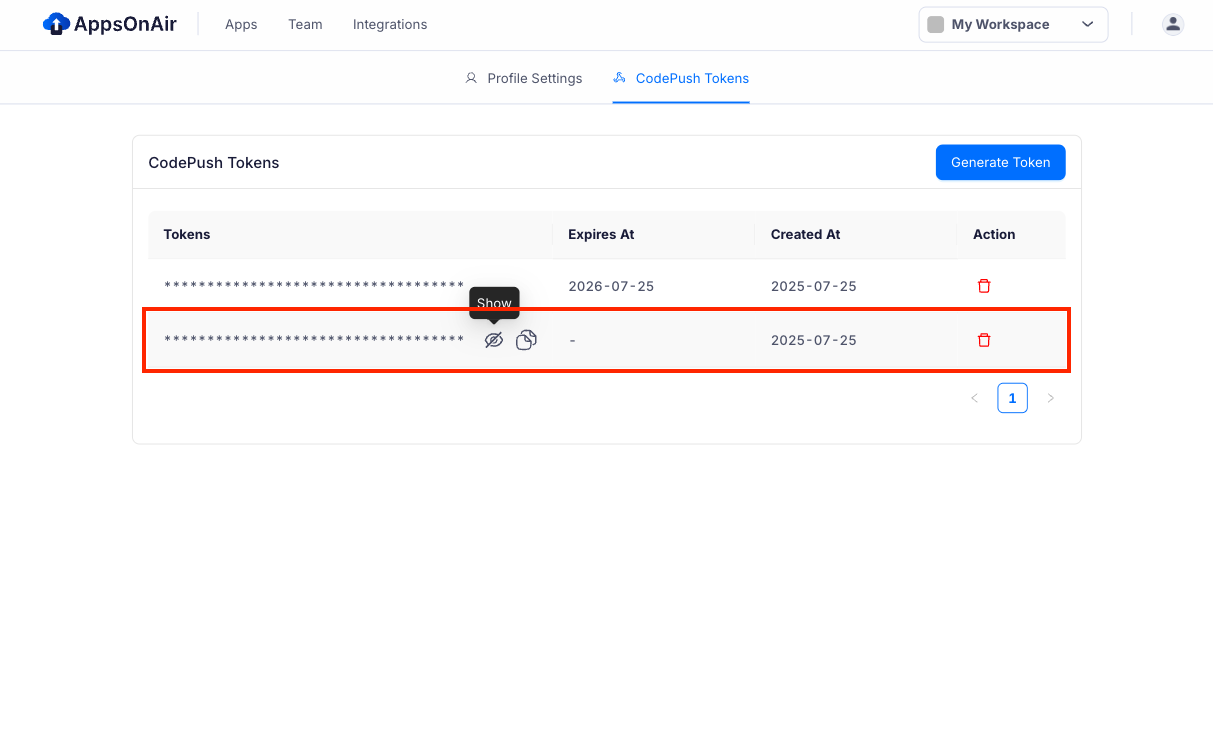Switch to the CodePush Tokens tab
This screenshot has width=1213, height=755.
pos(681,78)
